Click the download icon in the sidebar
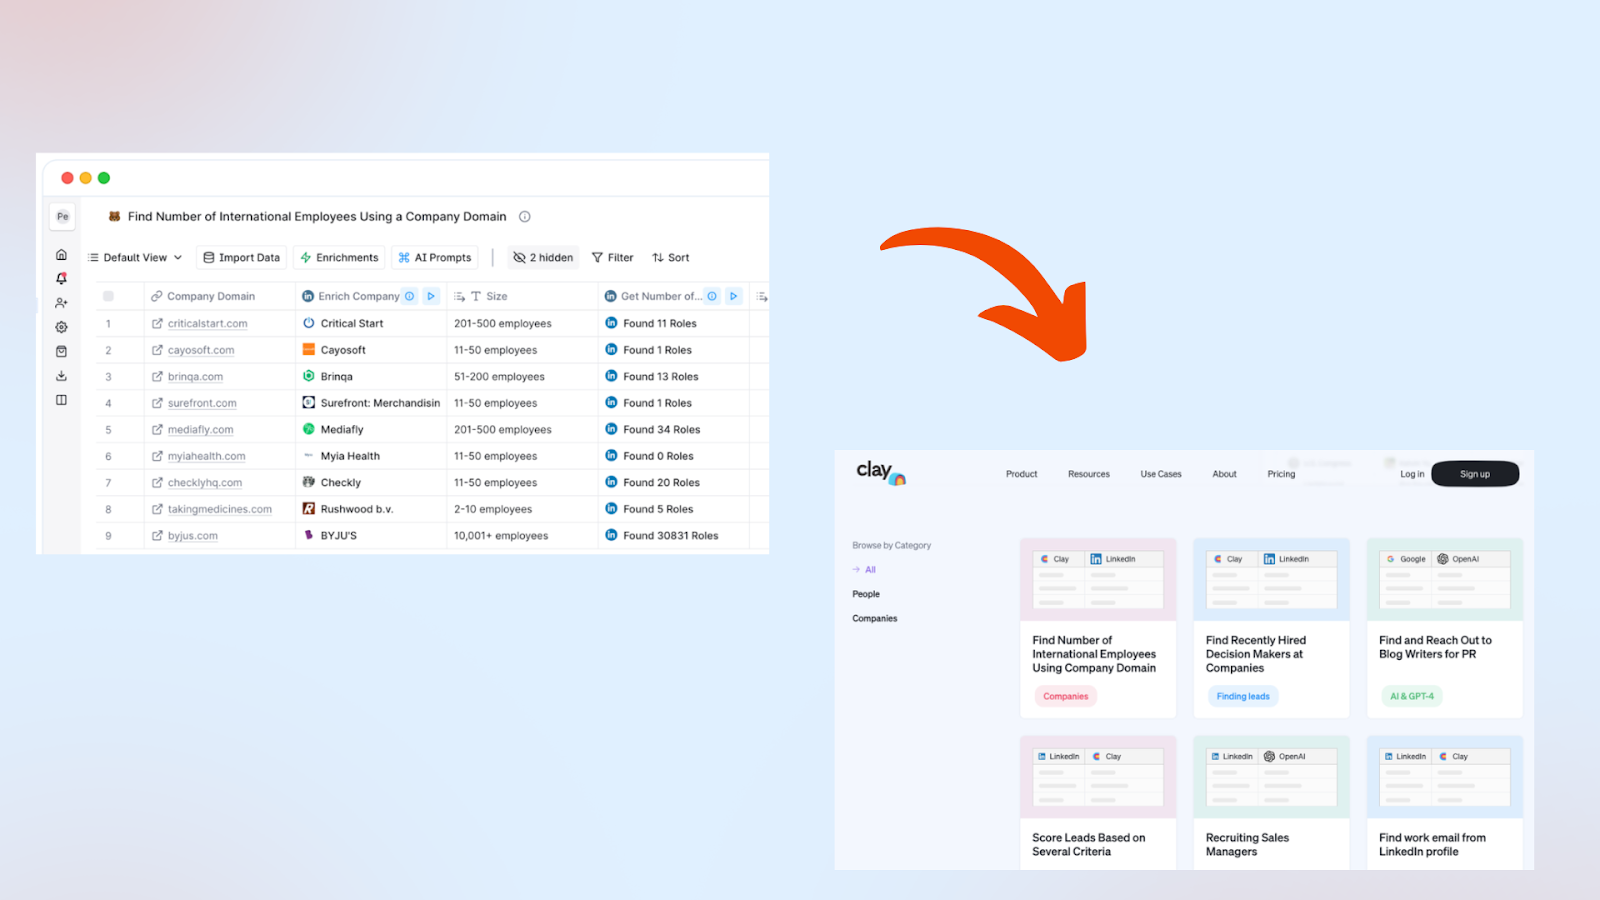 click(x=61, y=375)
